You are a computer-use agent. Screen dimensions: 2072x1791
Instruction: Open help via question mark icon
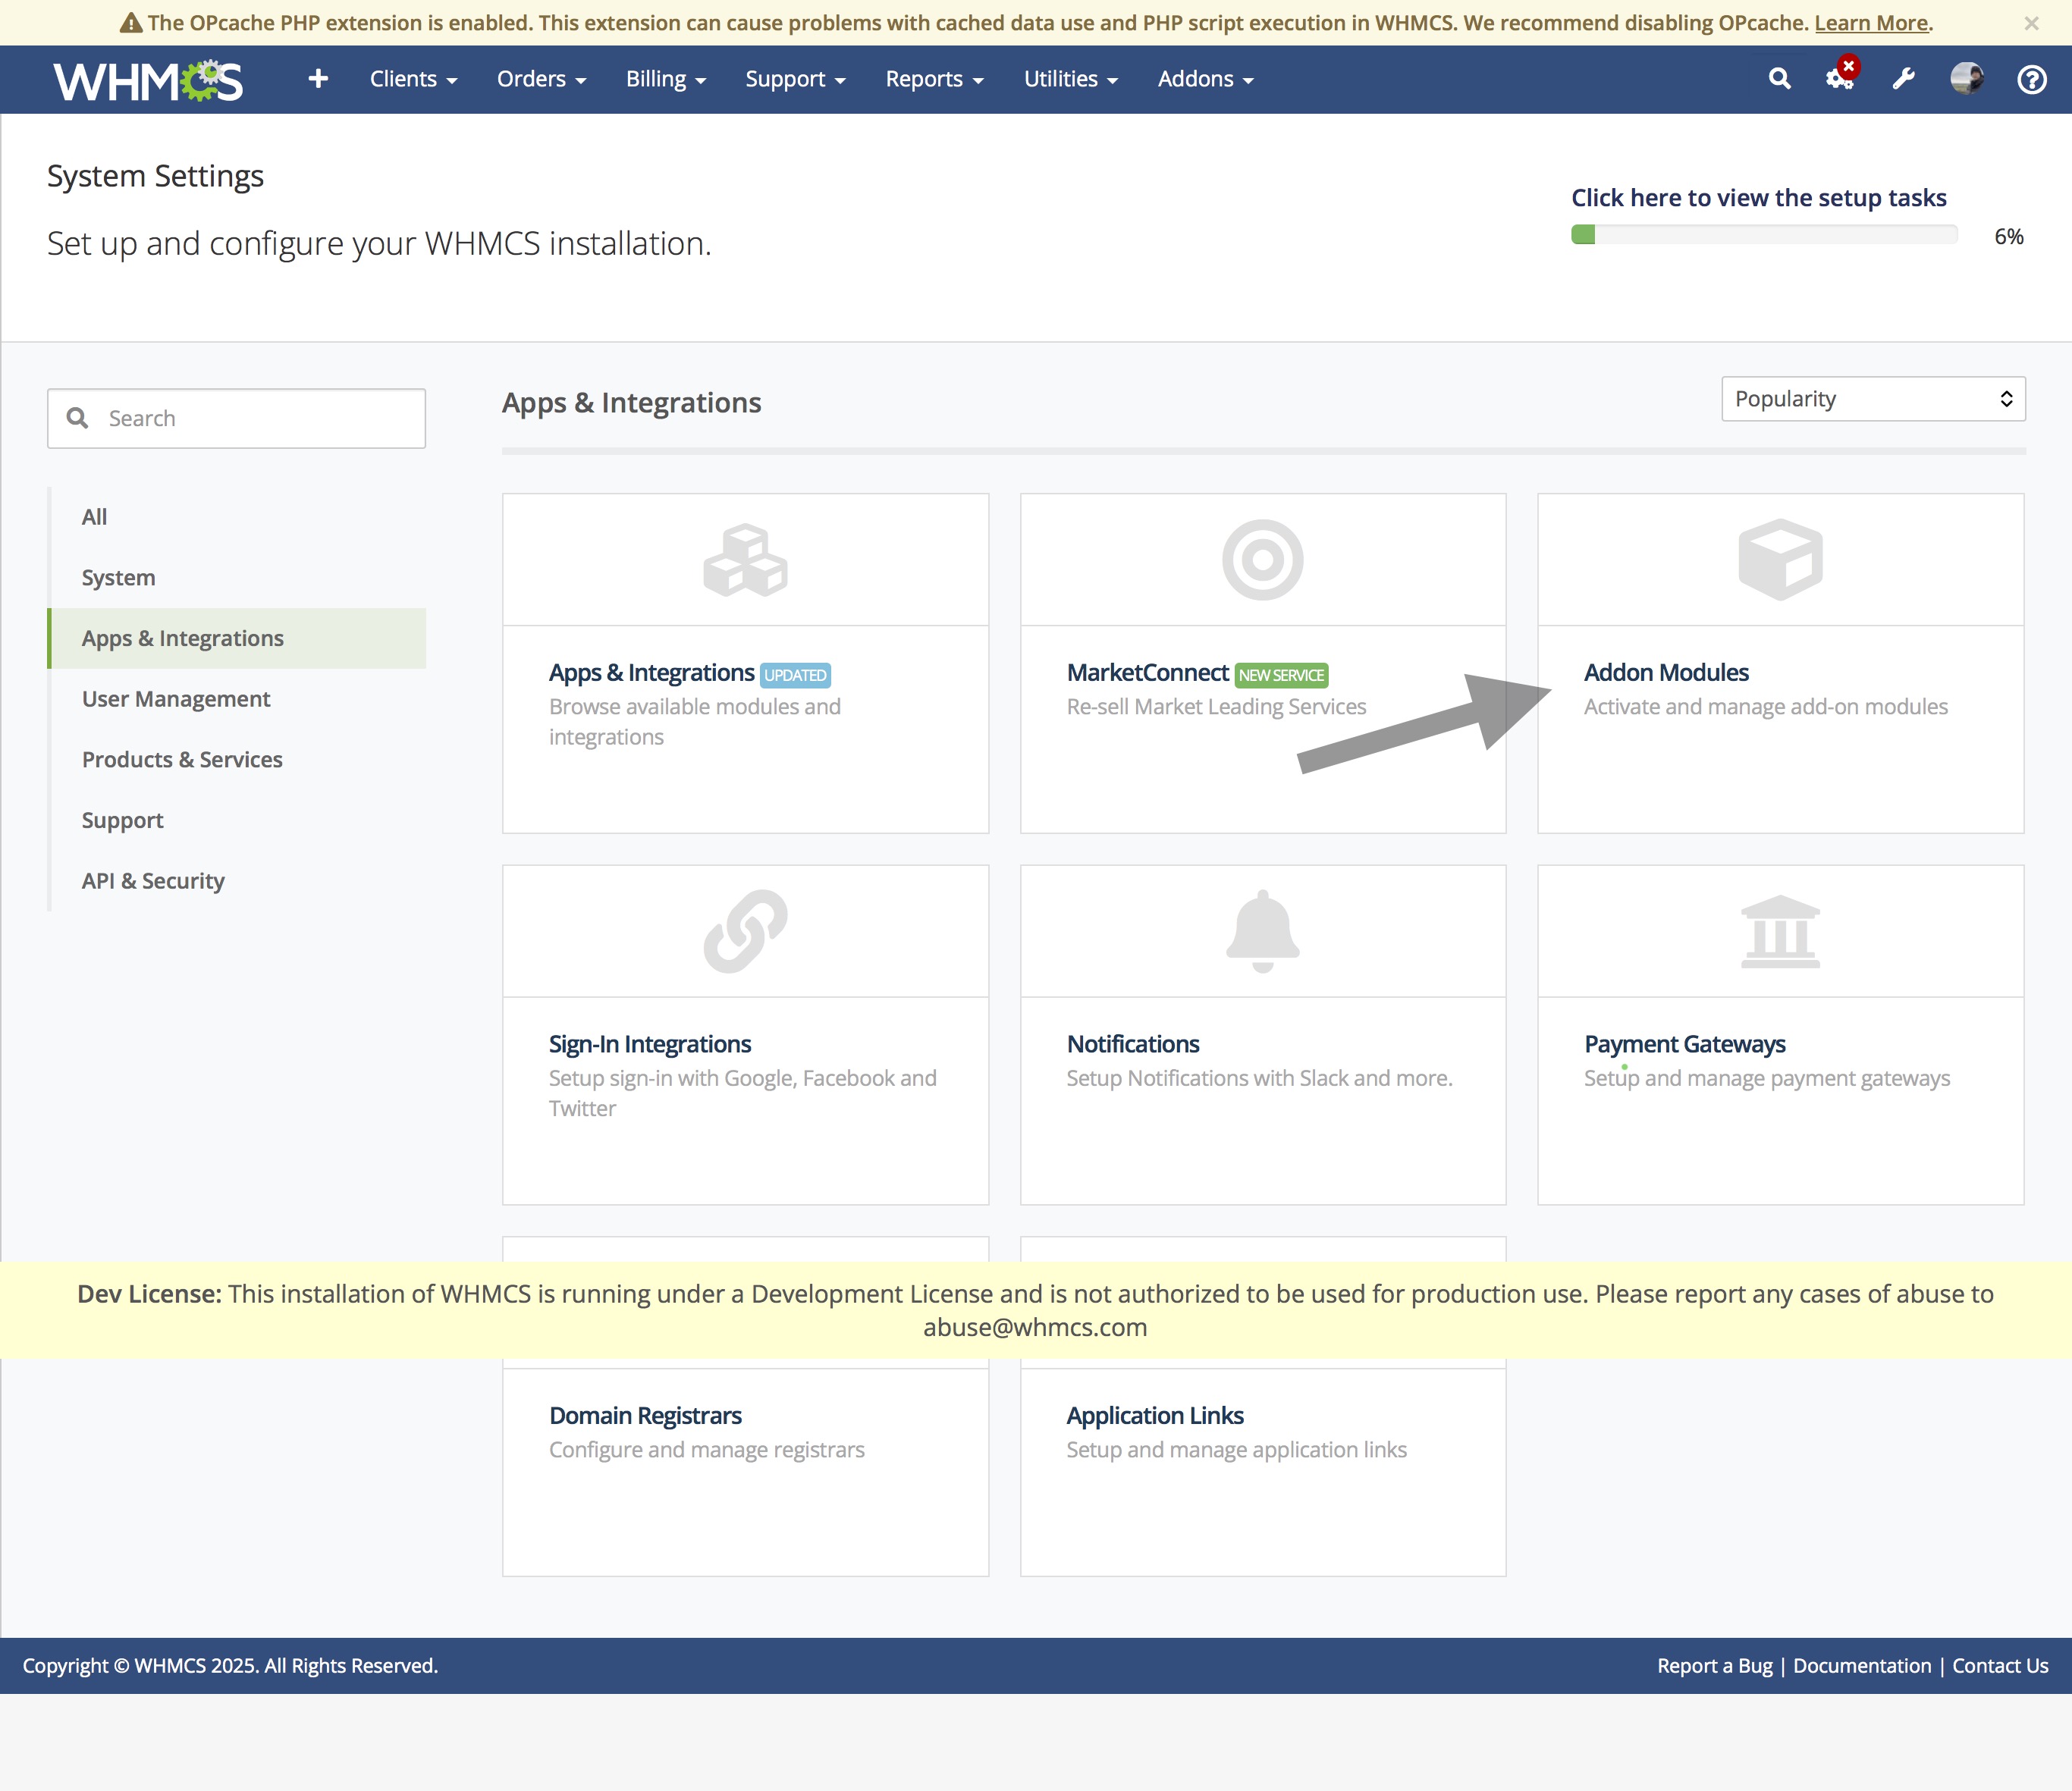[2031, 79]
